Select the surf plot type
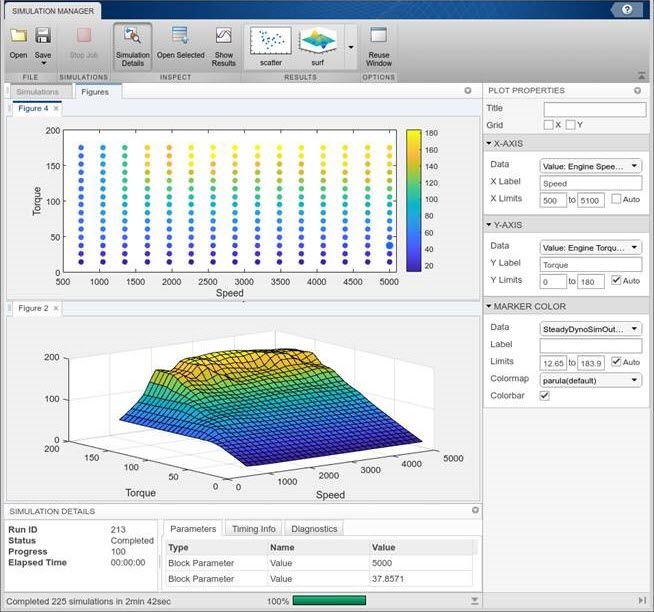The height and width of the screenshot is (612, 654). (317, 45)
